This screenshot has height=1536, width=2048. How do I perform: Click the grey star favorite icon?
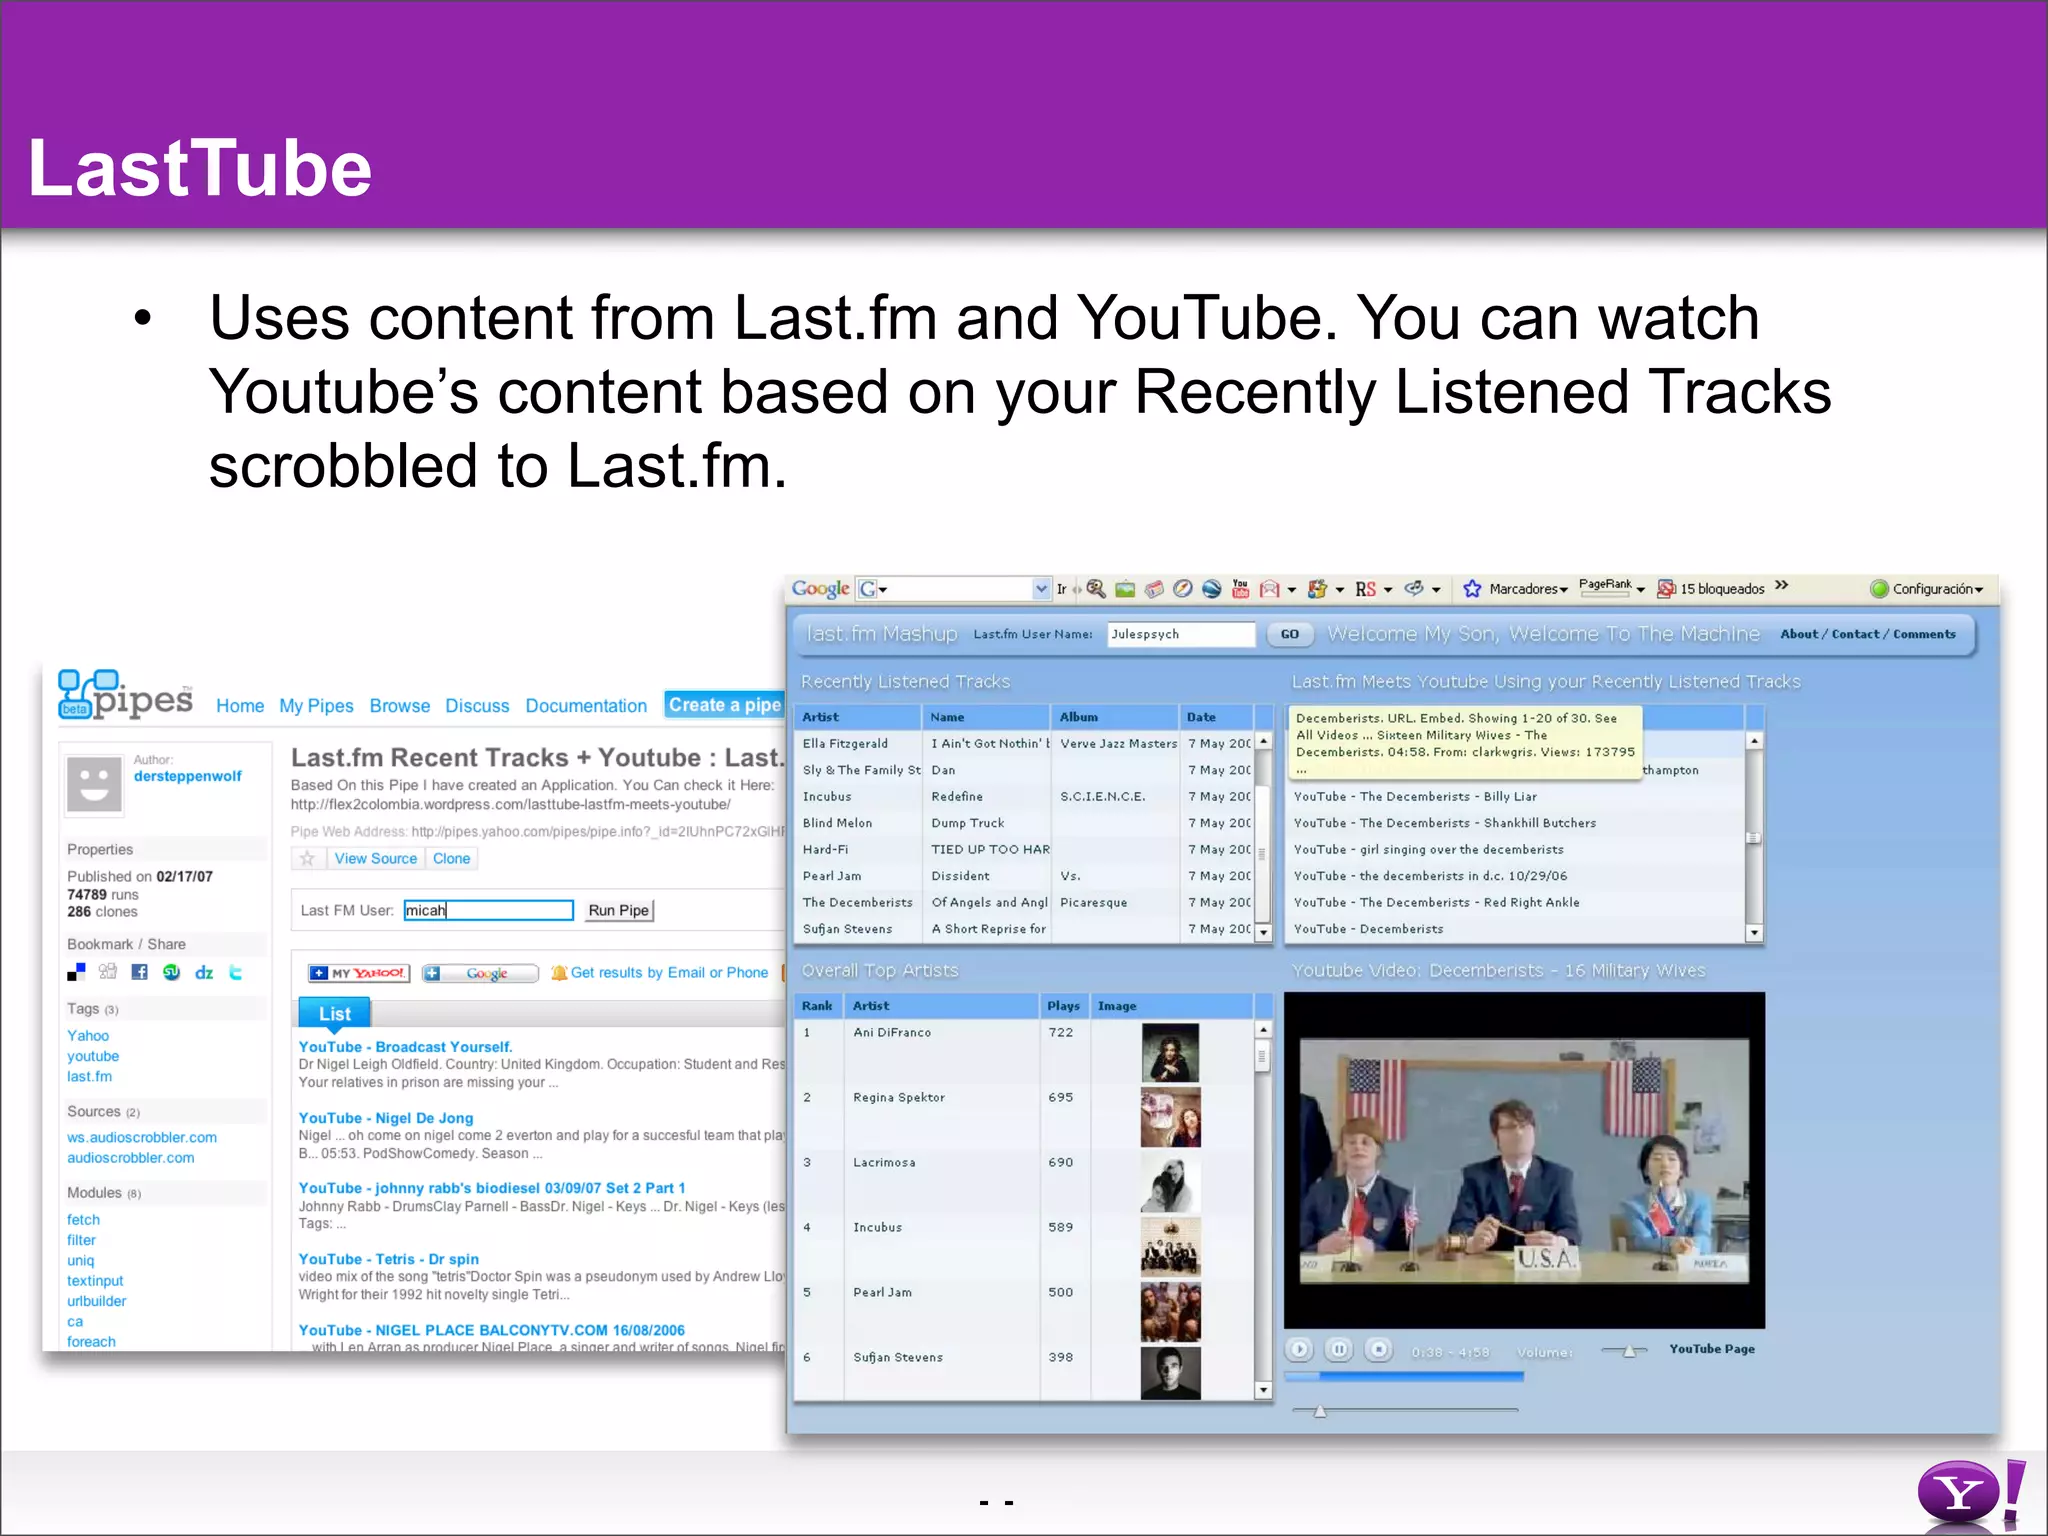pyautogui.click(x=307, y=858)
